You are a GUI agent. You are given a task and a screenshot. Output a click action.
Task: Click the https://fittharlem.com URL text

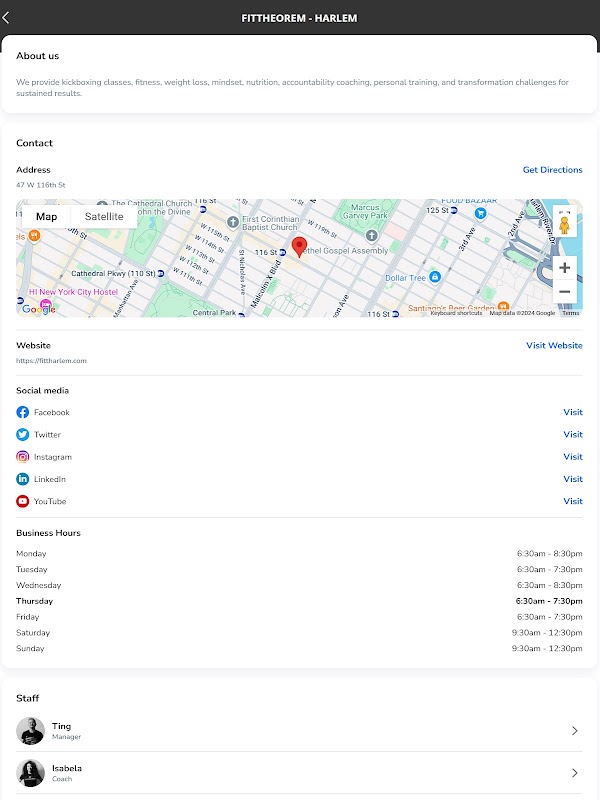click(51, 361)
